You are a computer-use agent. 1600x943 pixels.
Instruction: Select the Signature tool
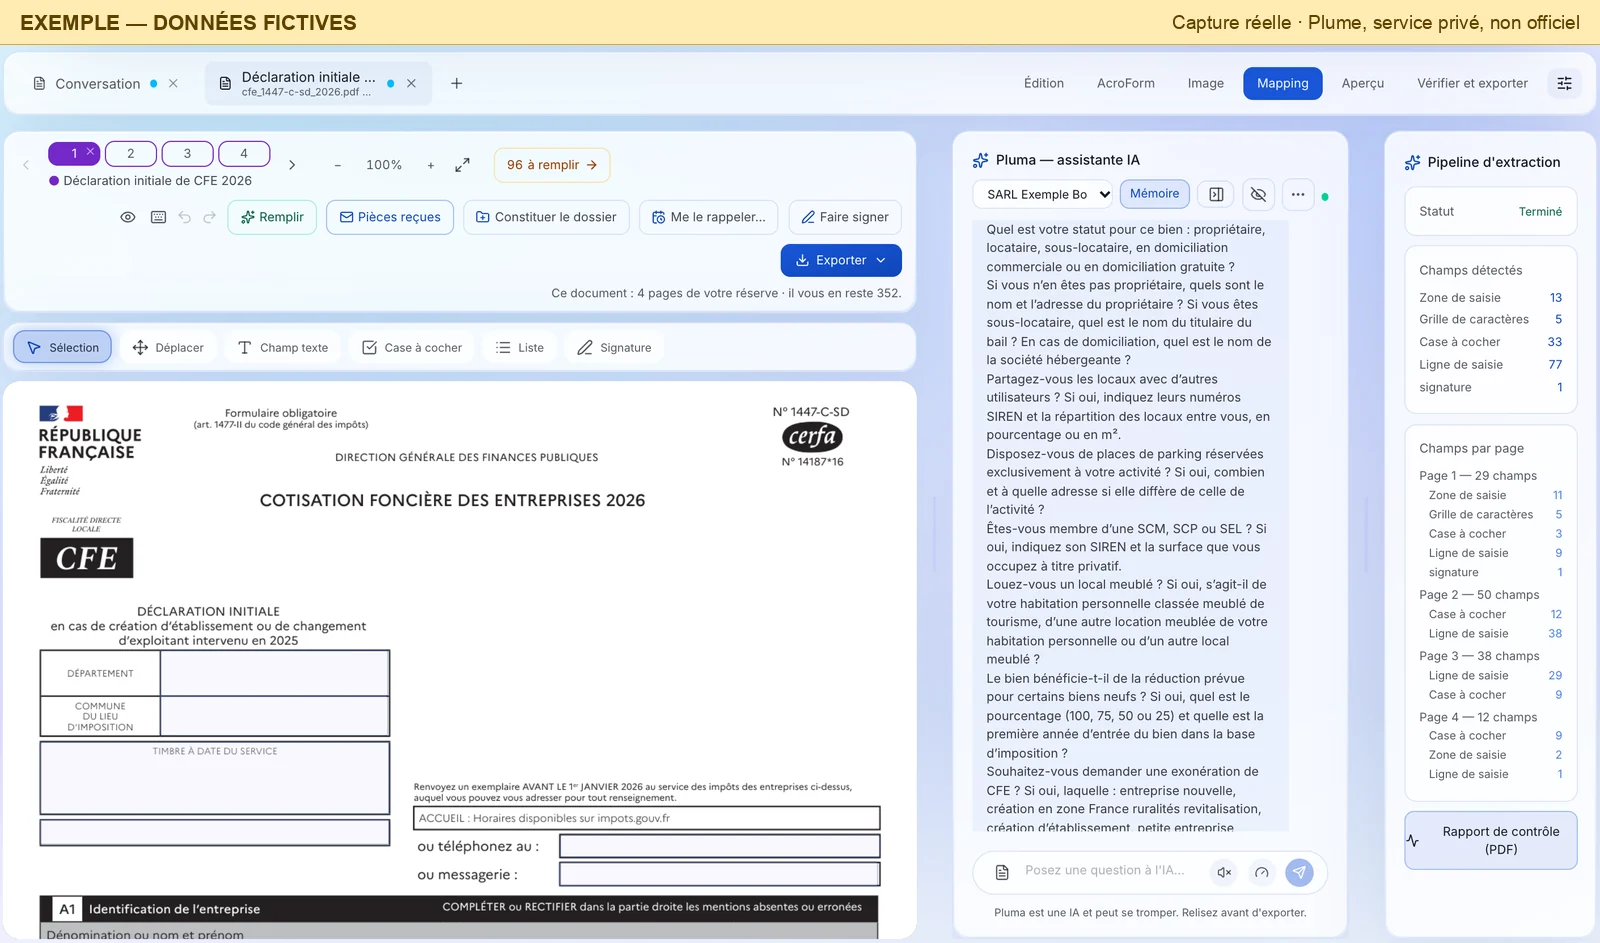coord(614,347)
